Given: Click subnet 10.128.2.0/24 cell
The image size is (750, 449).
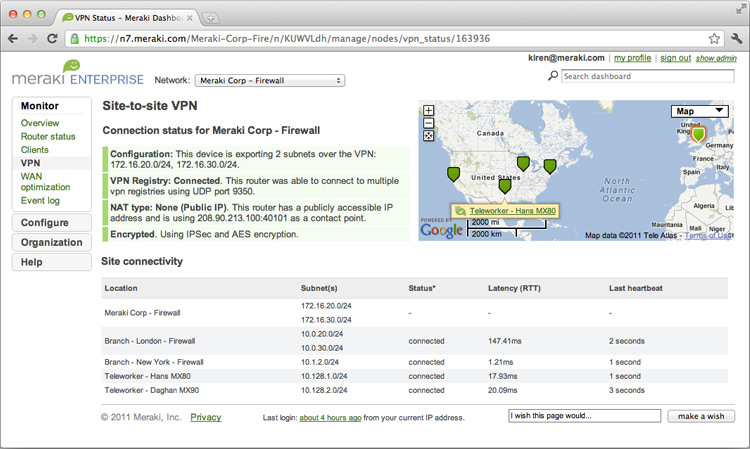Looking at the screenshot, I should (x=324, y=390).
